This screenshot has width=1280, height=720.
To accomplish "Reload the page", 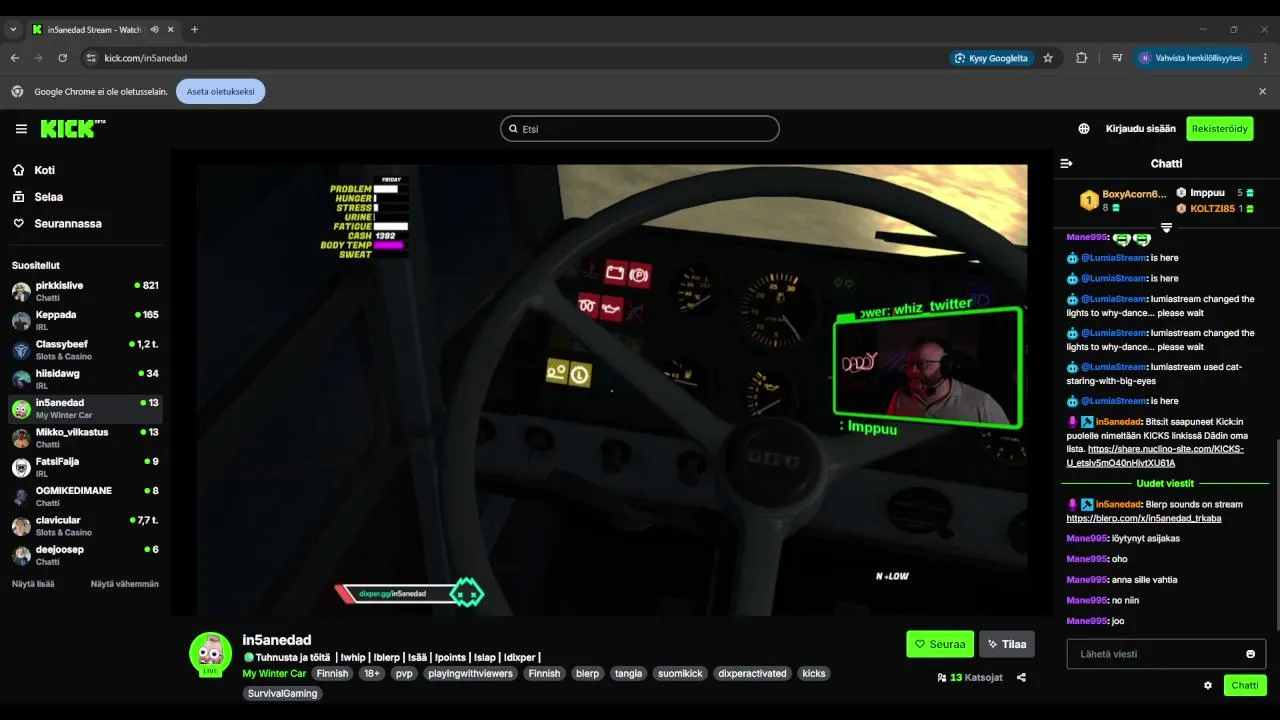I will 62,58.
